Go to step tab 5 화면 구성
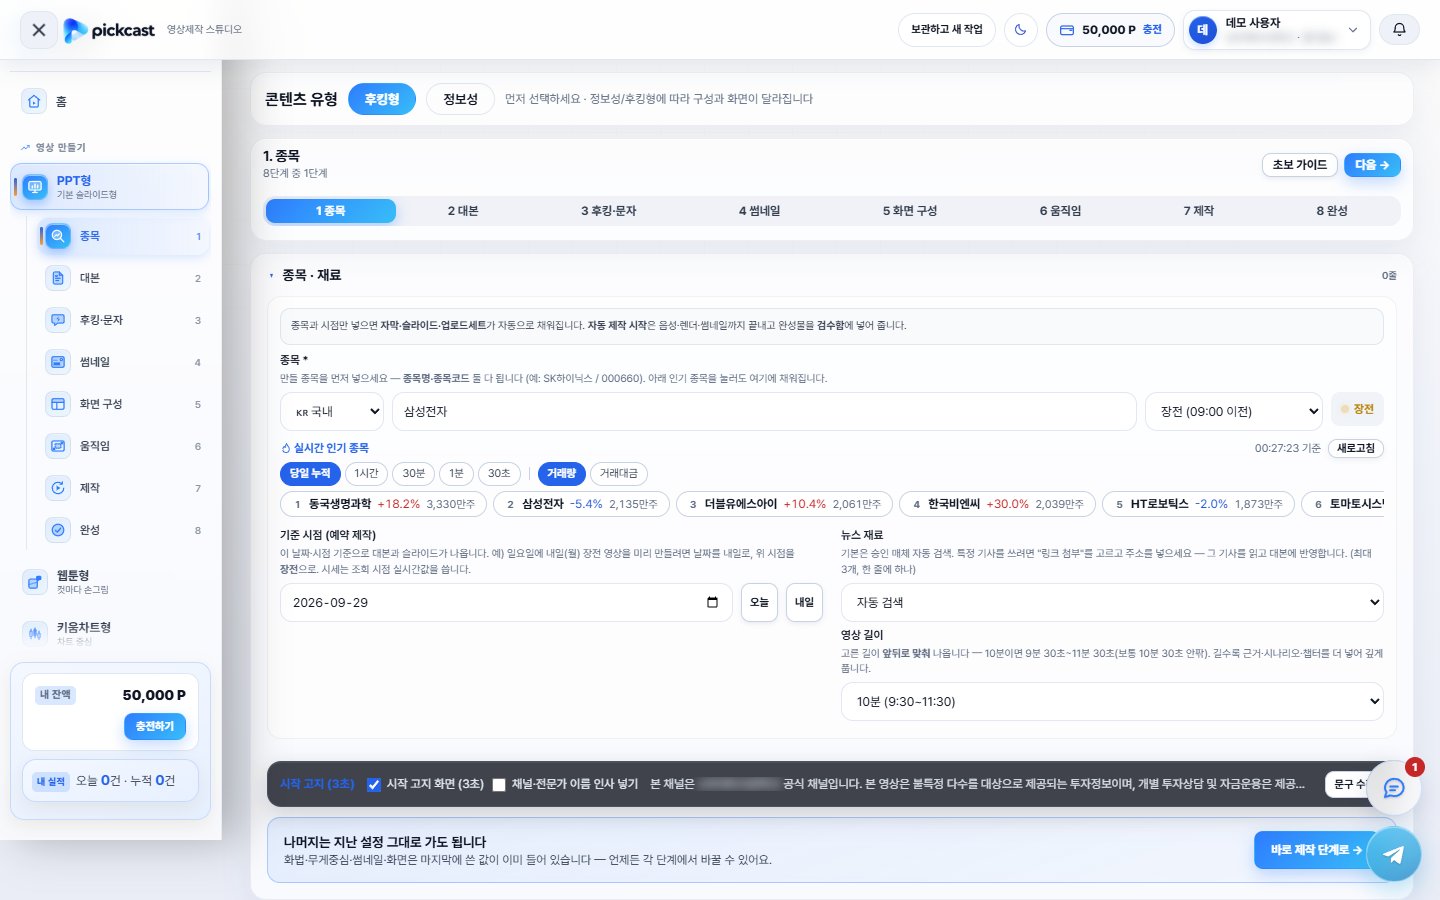 (910, 211)
